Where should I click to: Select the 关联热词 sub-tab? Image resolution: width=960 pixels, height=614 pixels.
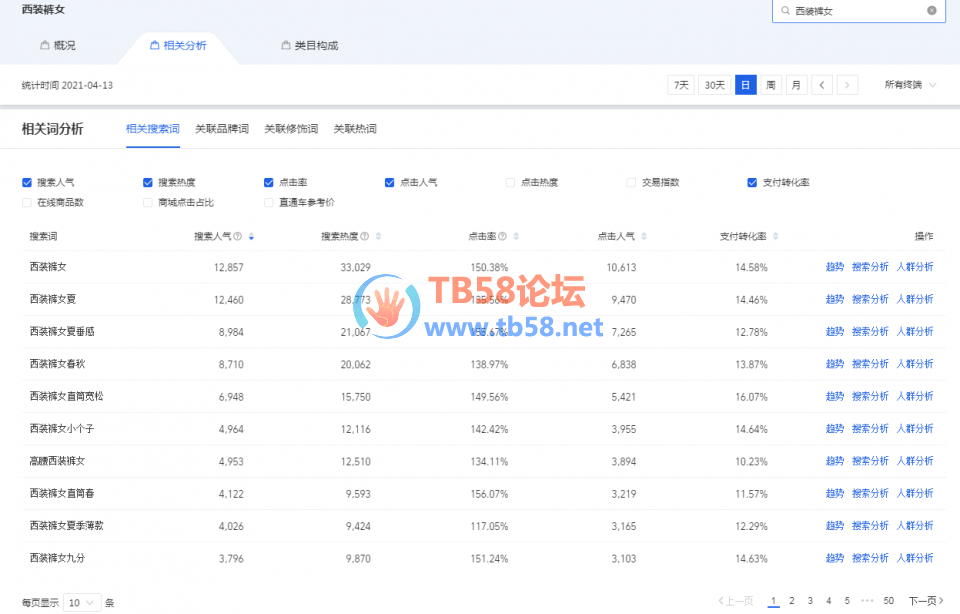click(x=355, y=129)
